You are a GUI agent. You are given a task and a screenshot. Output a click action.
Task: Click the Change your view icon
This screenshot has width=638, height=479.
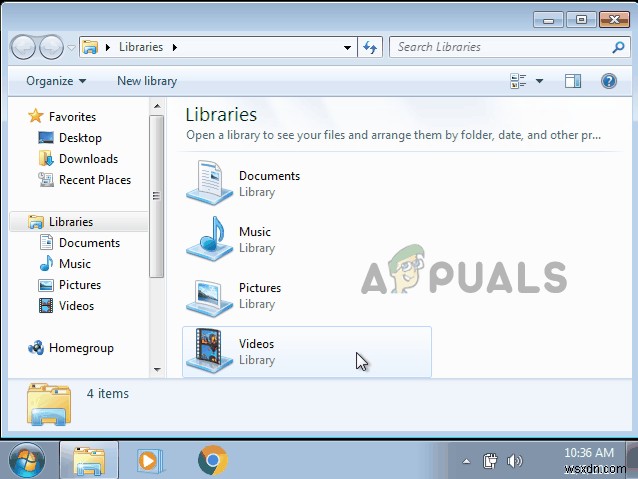point(518,81)
